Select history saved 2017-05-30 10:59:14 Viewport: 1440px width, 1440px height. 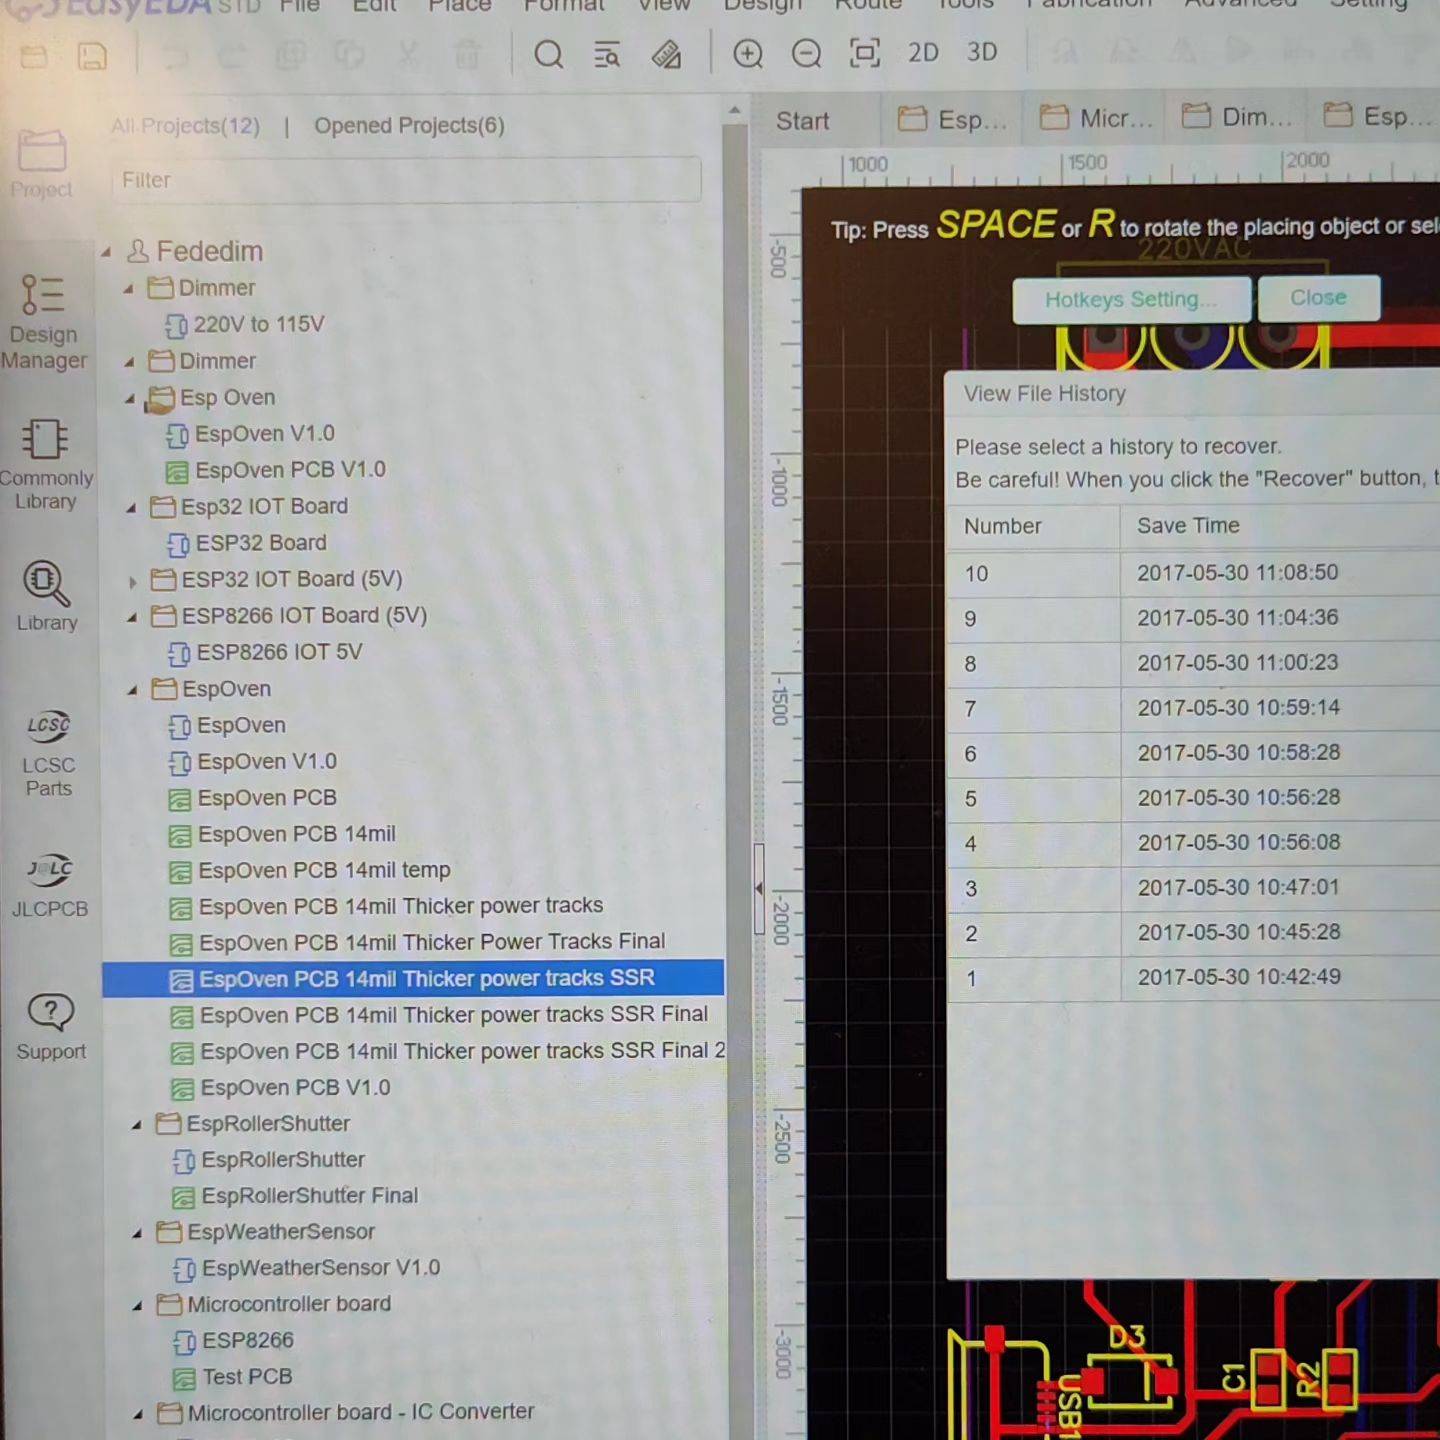pos(1194,708)
